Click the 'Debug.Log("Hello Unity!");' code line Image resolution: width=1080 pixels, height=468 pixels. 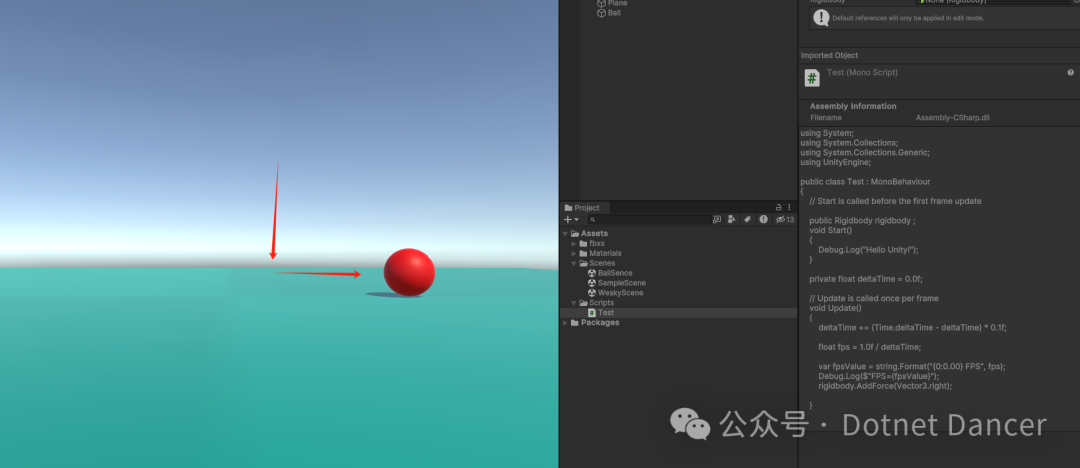click(869, 250)
